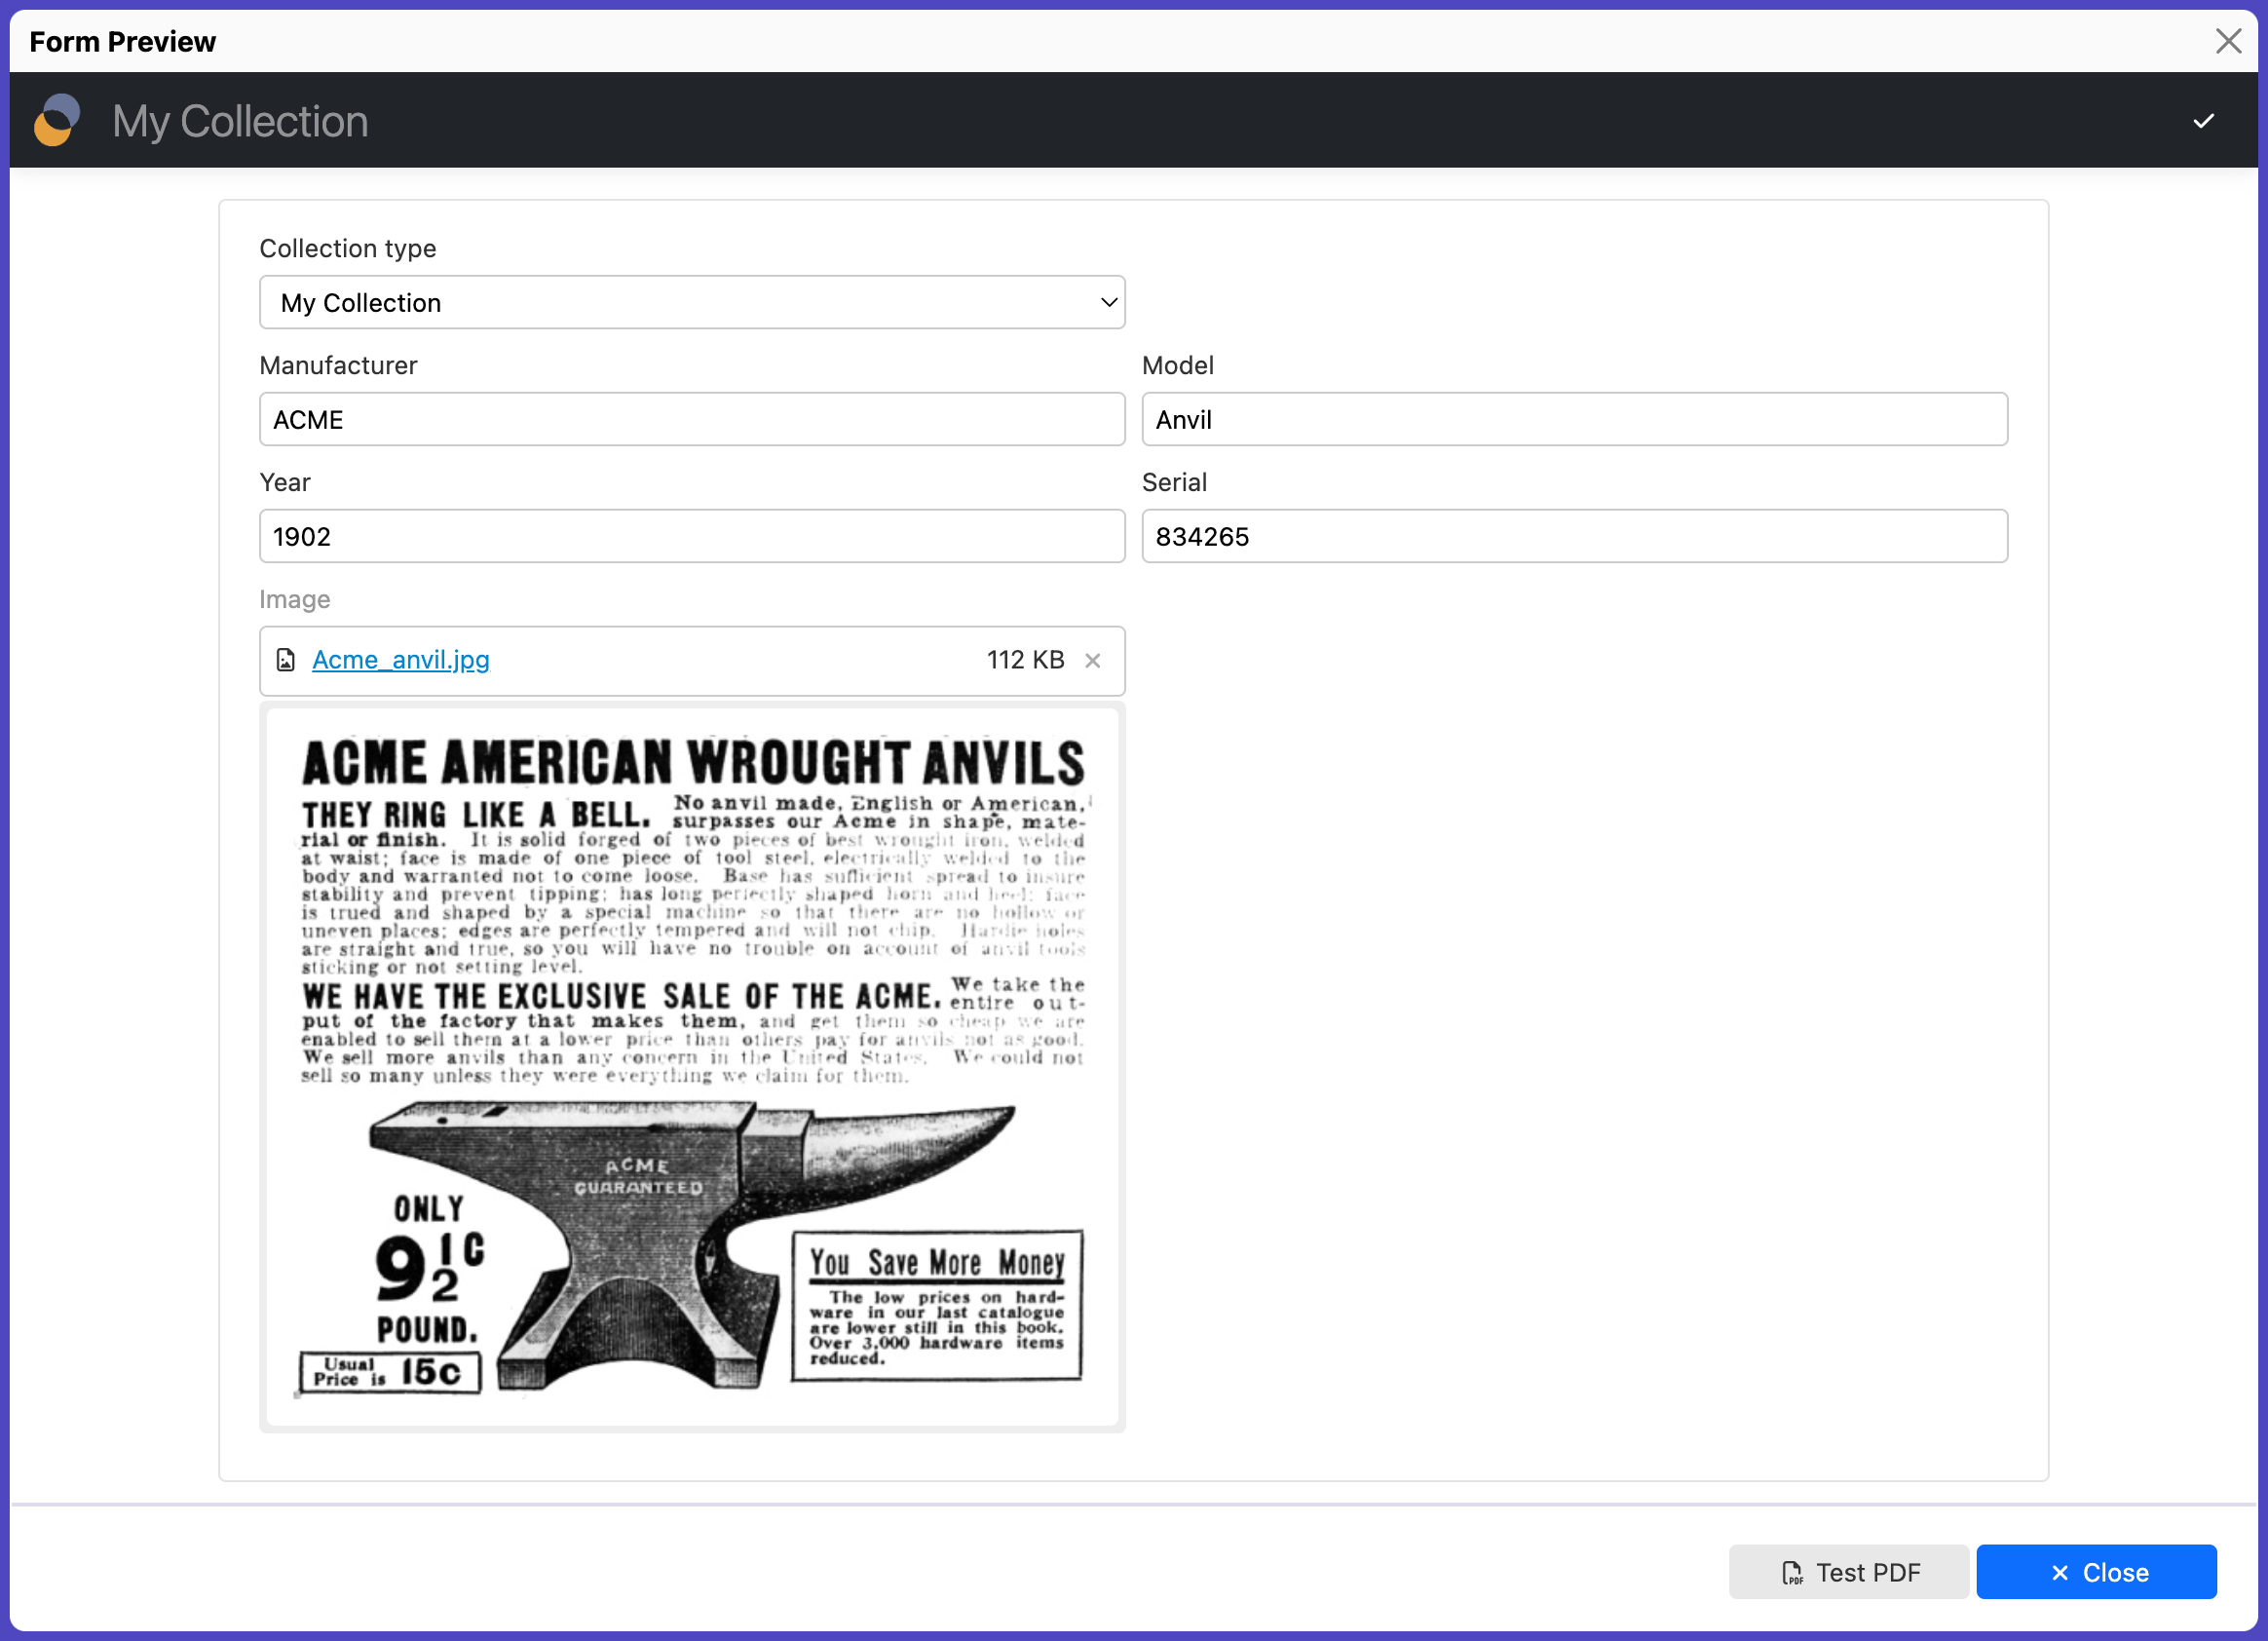Click the Serial label
Image resolution: width=2268 pixels, height=1641 pixels.
[x=1174, y=482]
